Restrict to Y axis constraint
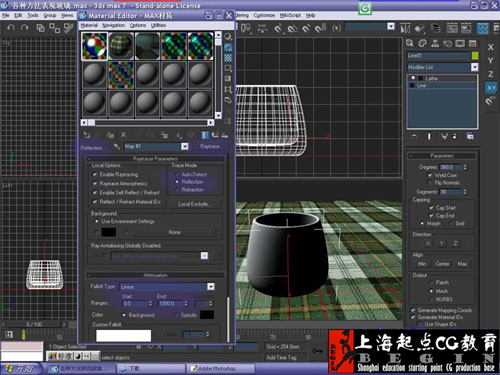This screenshot has height=375, width=500. pyautogui.click(x=491, y=61)
